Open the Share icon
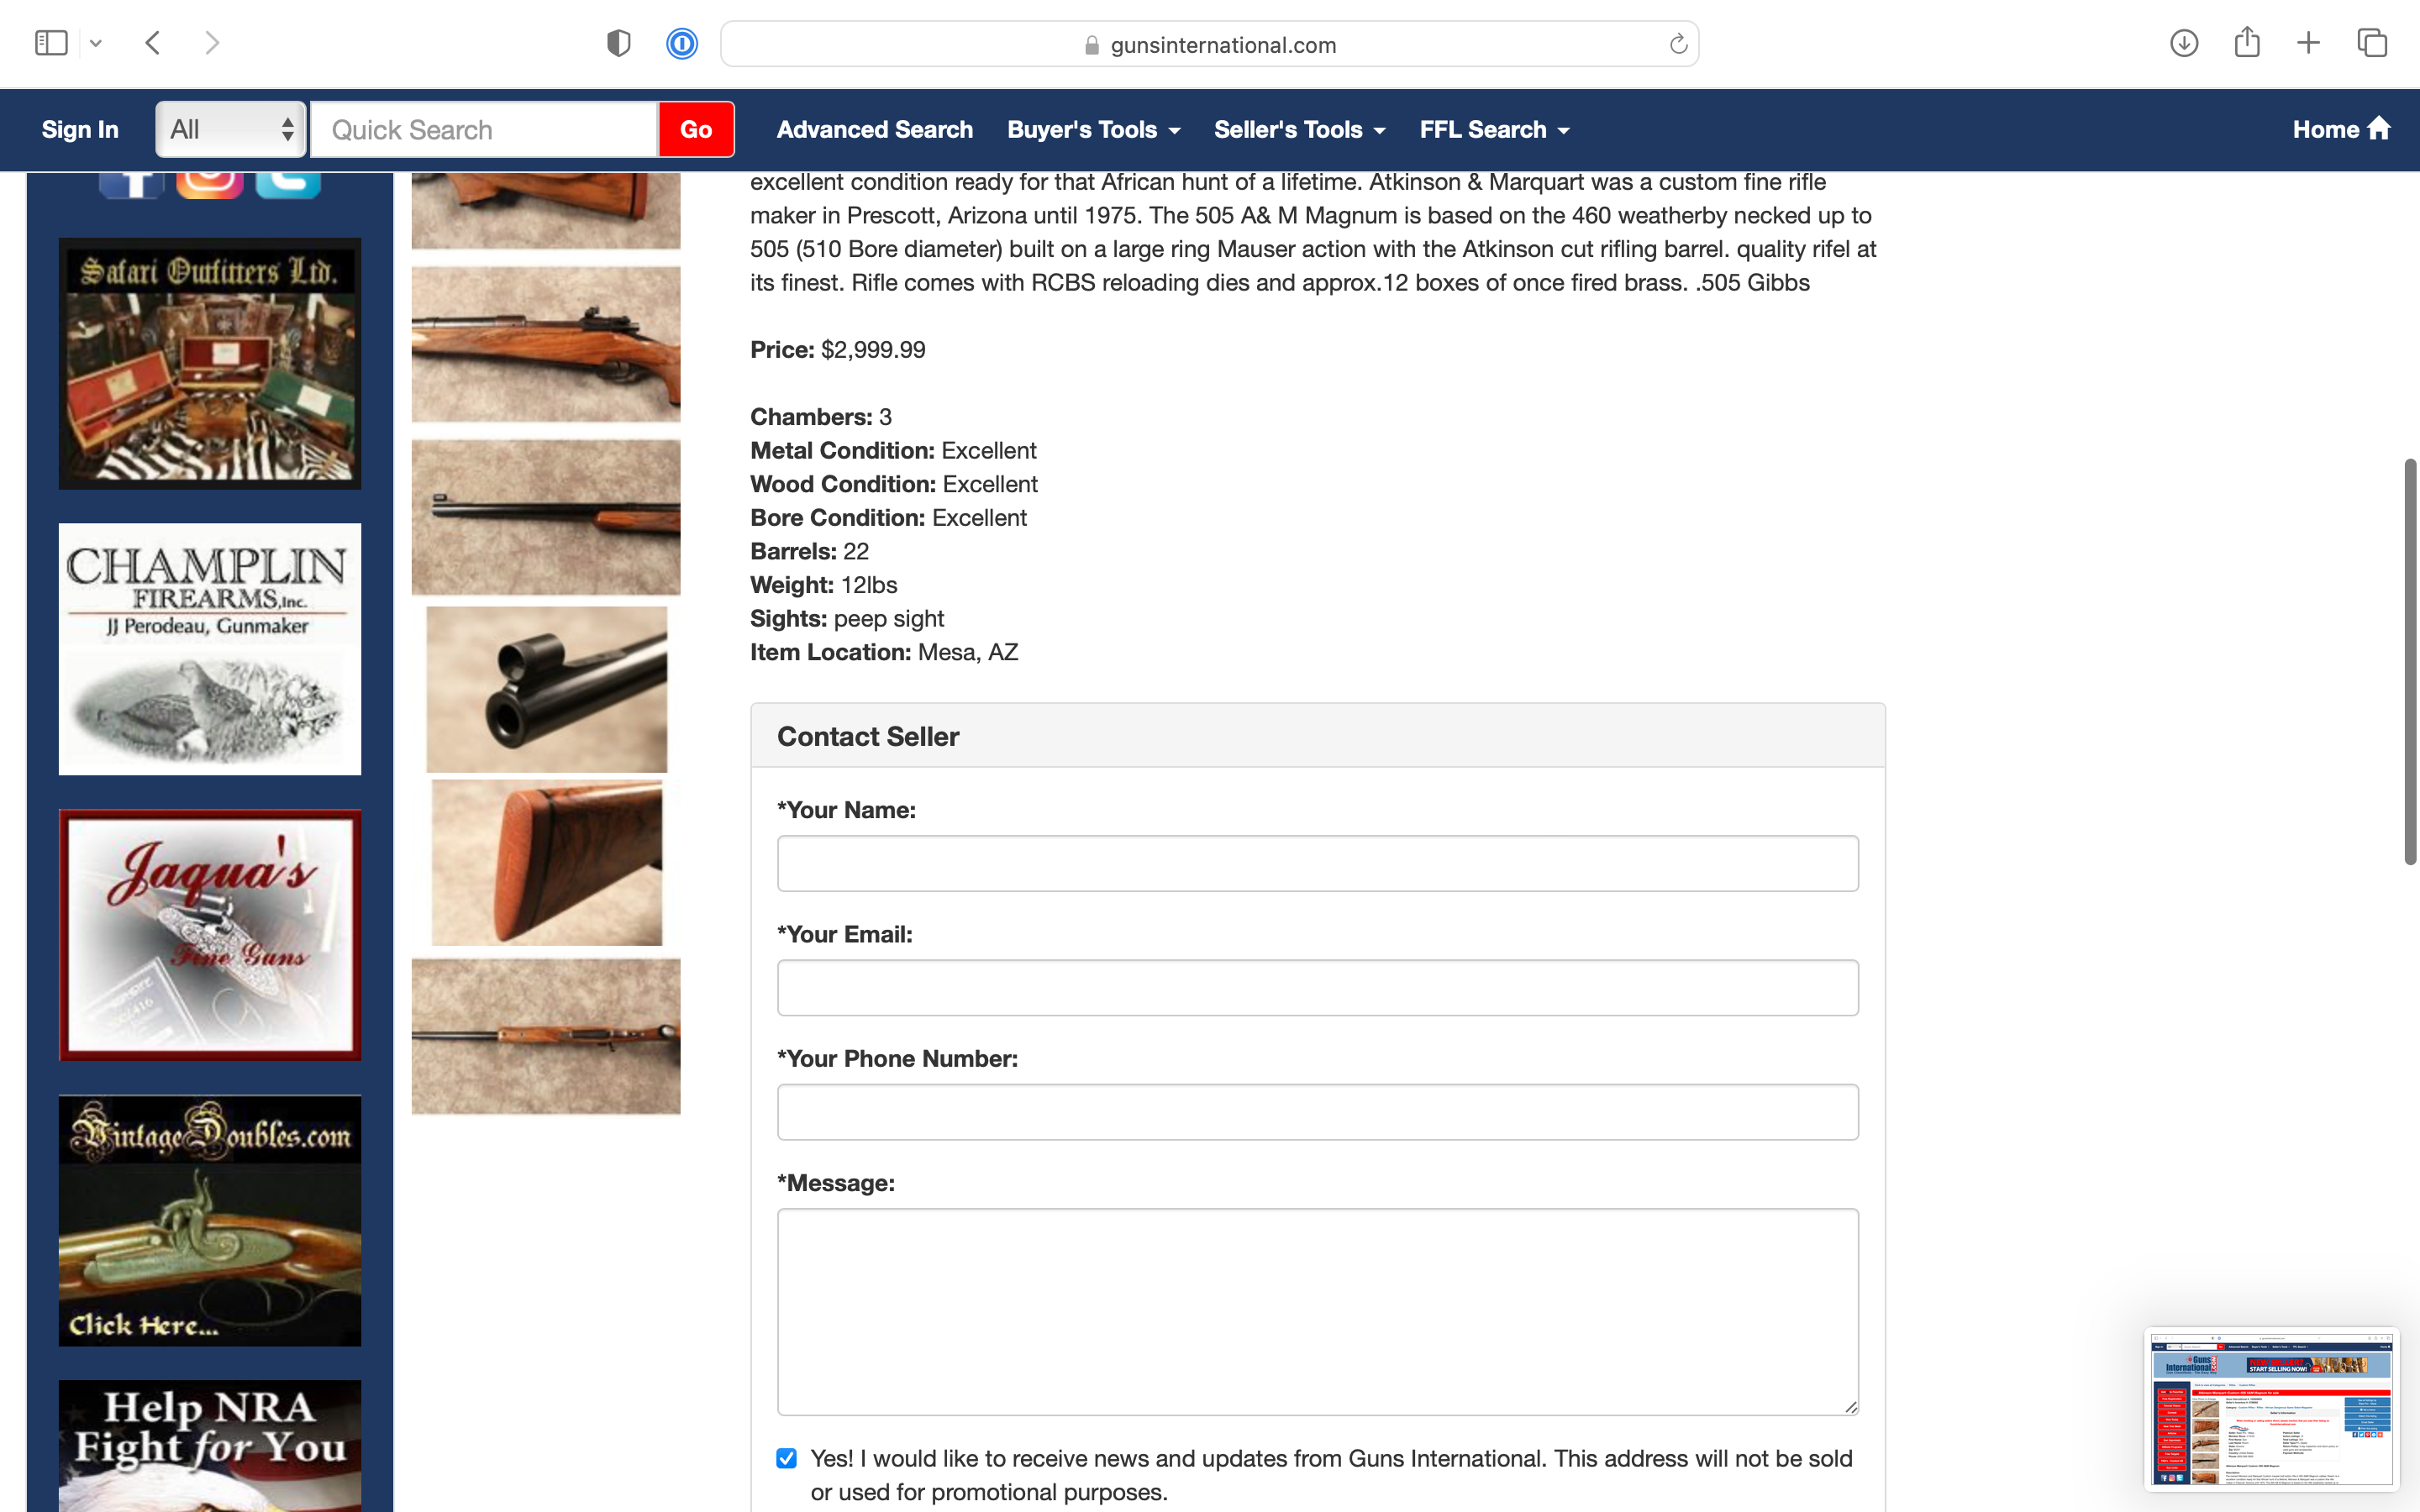The width and height of the screenshot is (2420, 1512). 2247,42
